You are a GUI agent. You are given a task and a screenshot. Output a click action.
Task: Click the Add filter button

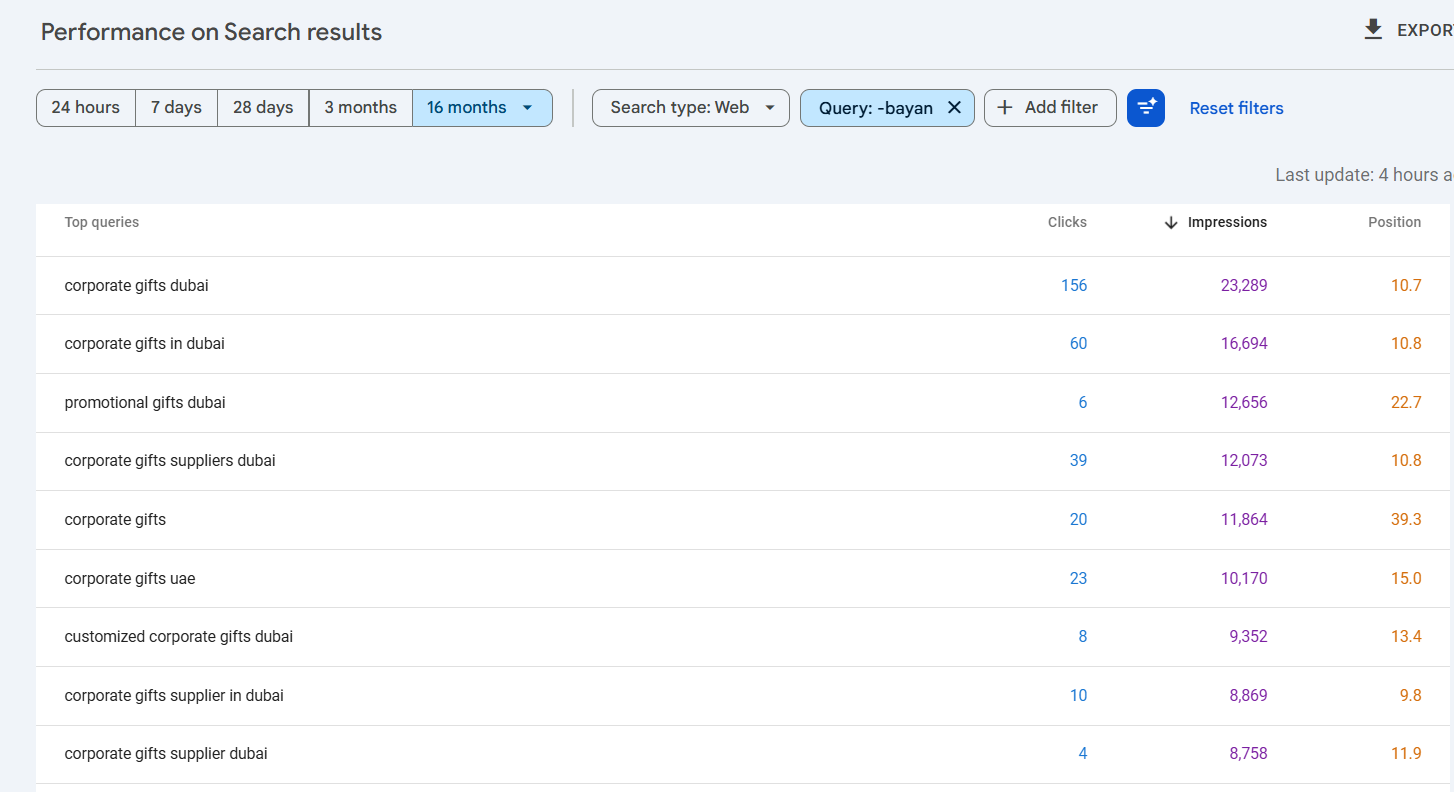(1050, 108)
